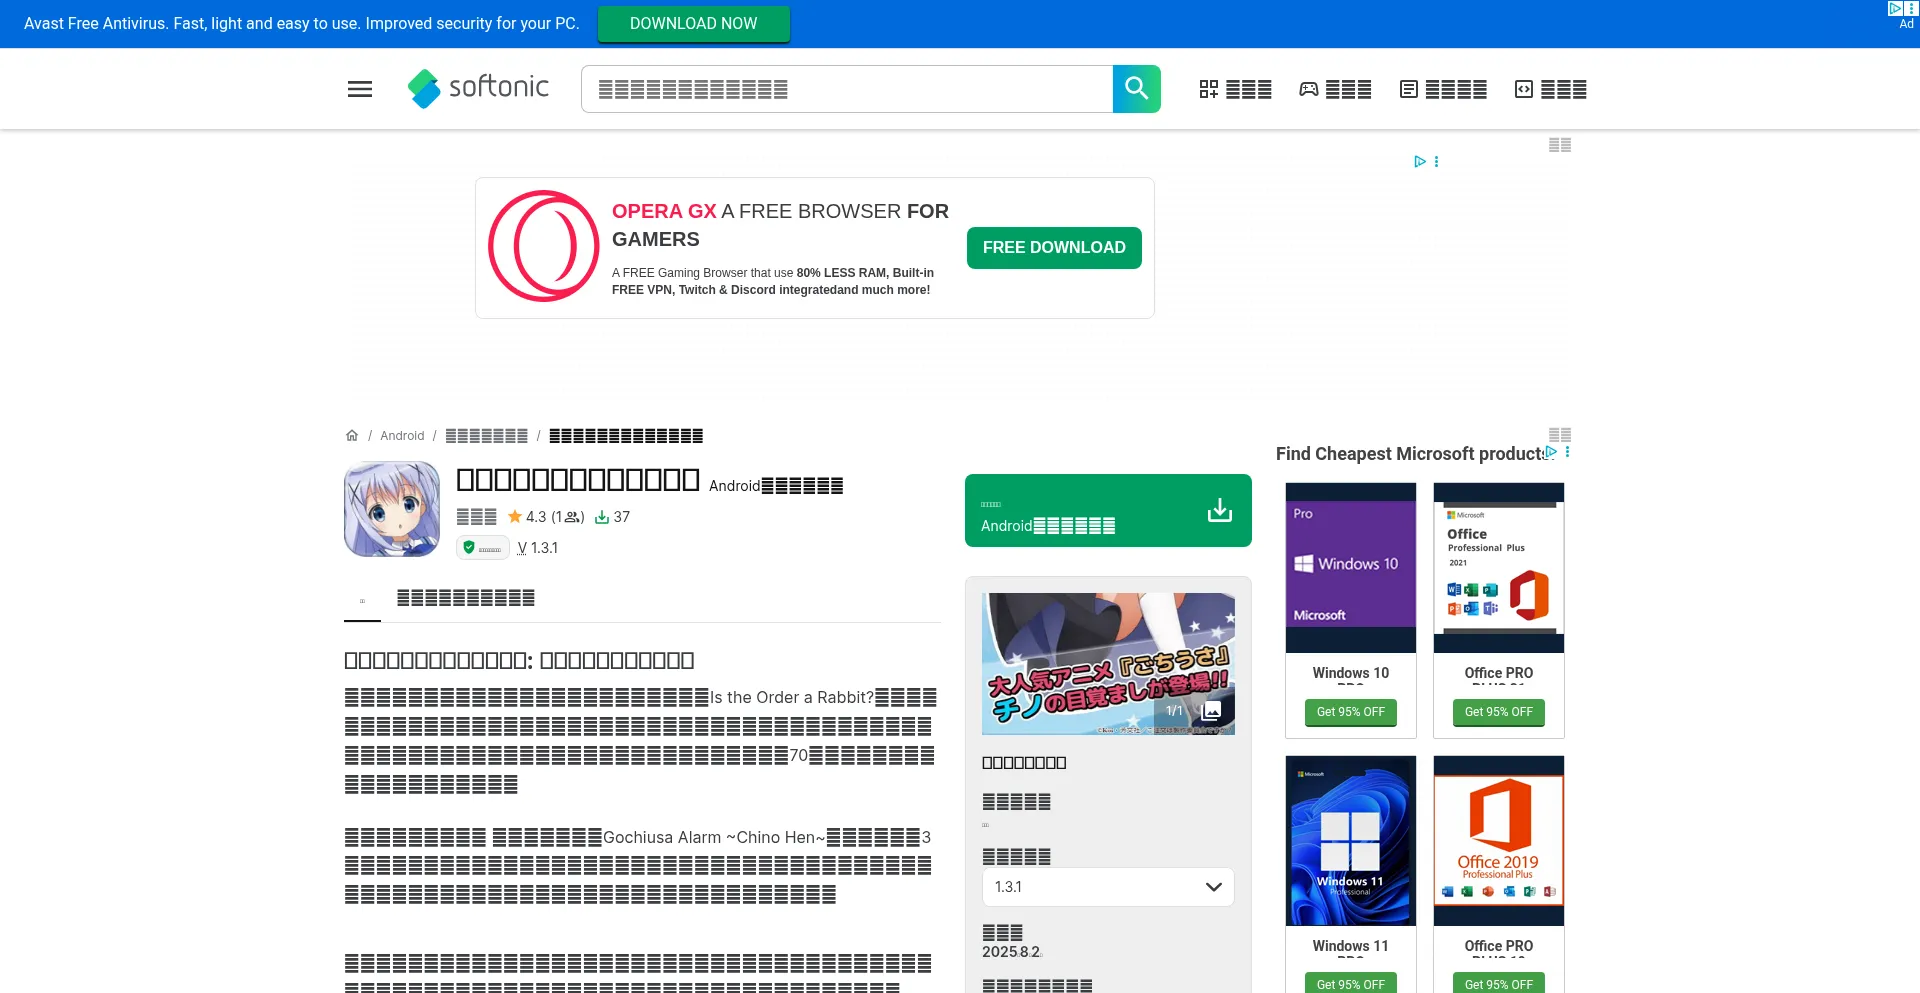Image resolution: width=1920 pixels, height=993 pixels.
Task: Focus the Softonic search input field
Action: tap(846, 89)
